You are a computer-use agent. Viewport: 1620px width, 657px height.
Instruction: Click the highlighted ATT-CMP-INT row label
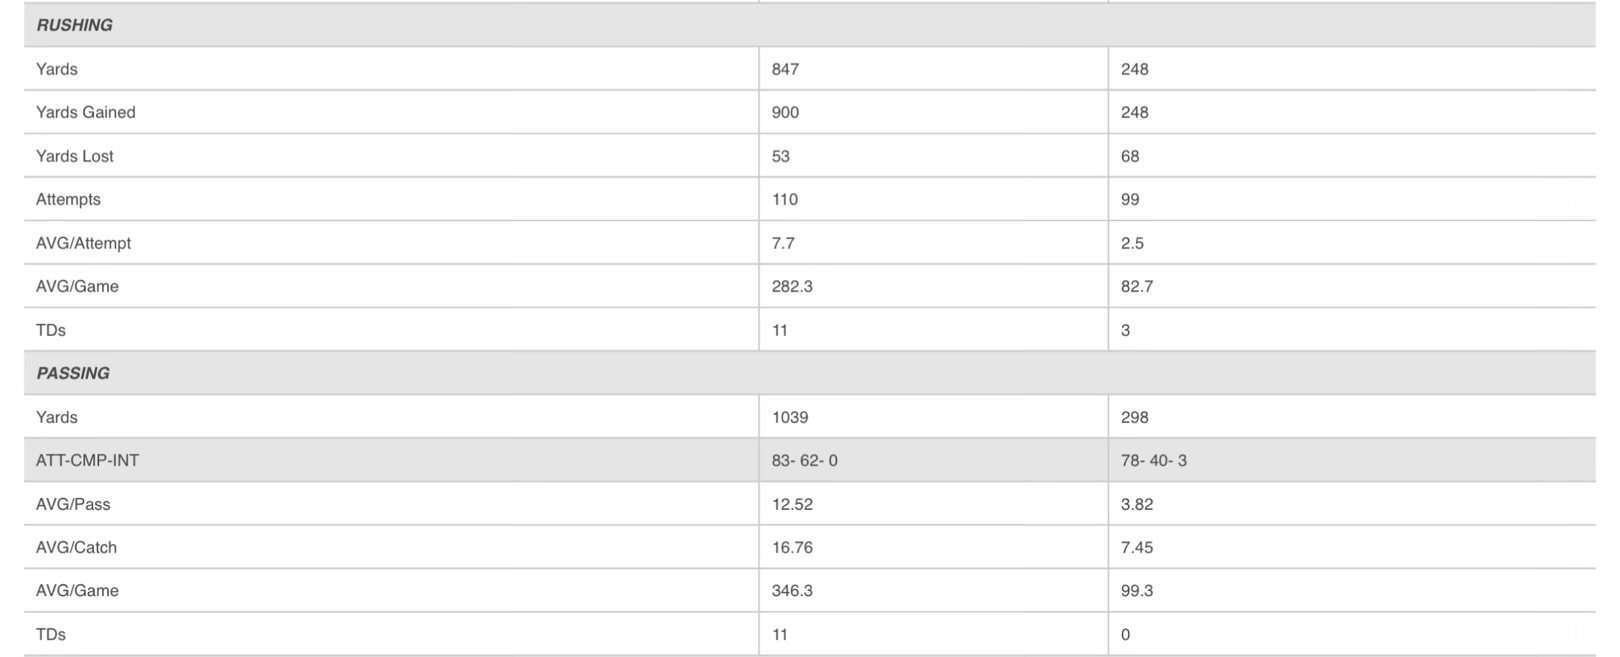(87, 460)
